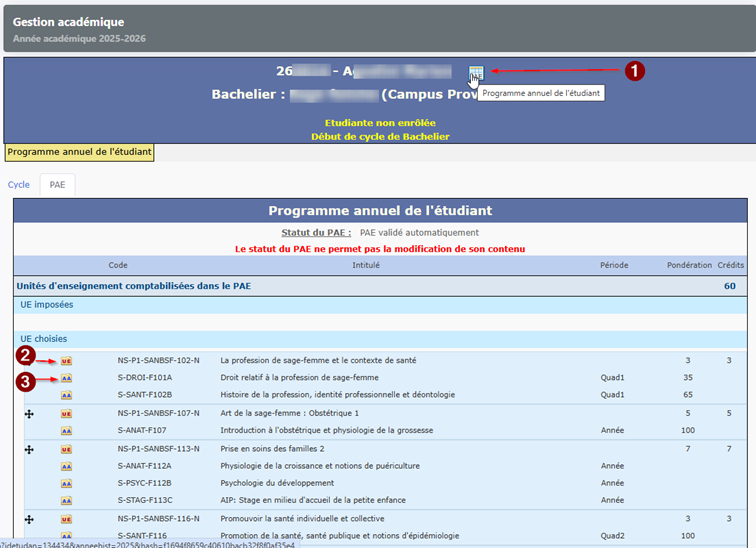Click move handle for Promouvoir la santé unit
756x548 pixels.
29,519
